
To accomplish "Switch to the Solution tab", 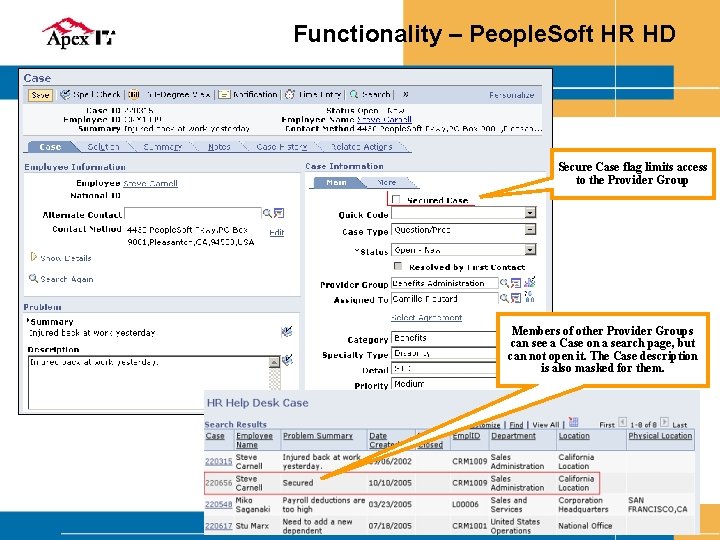I will (x=103, y=147).
